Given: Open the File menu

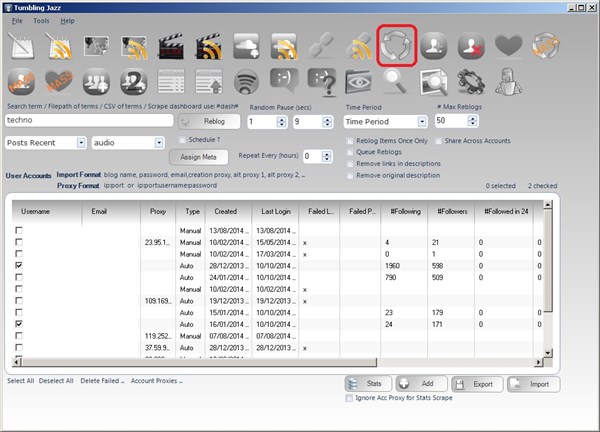Looking at the screenshot, I should [17, 21].
